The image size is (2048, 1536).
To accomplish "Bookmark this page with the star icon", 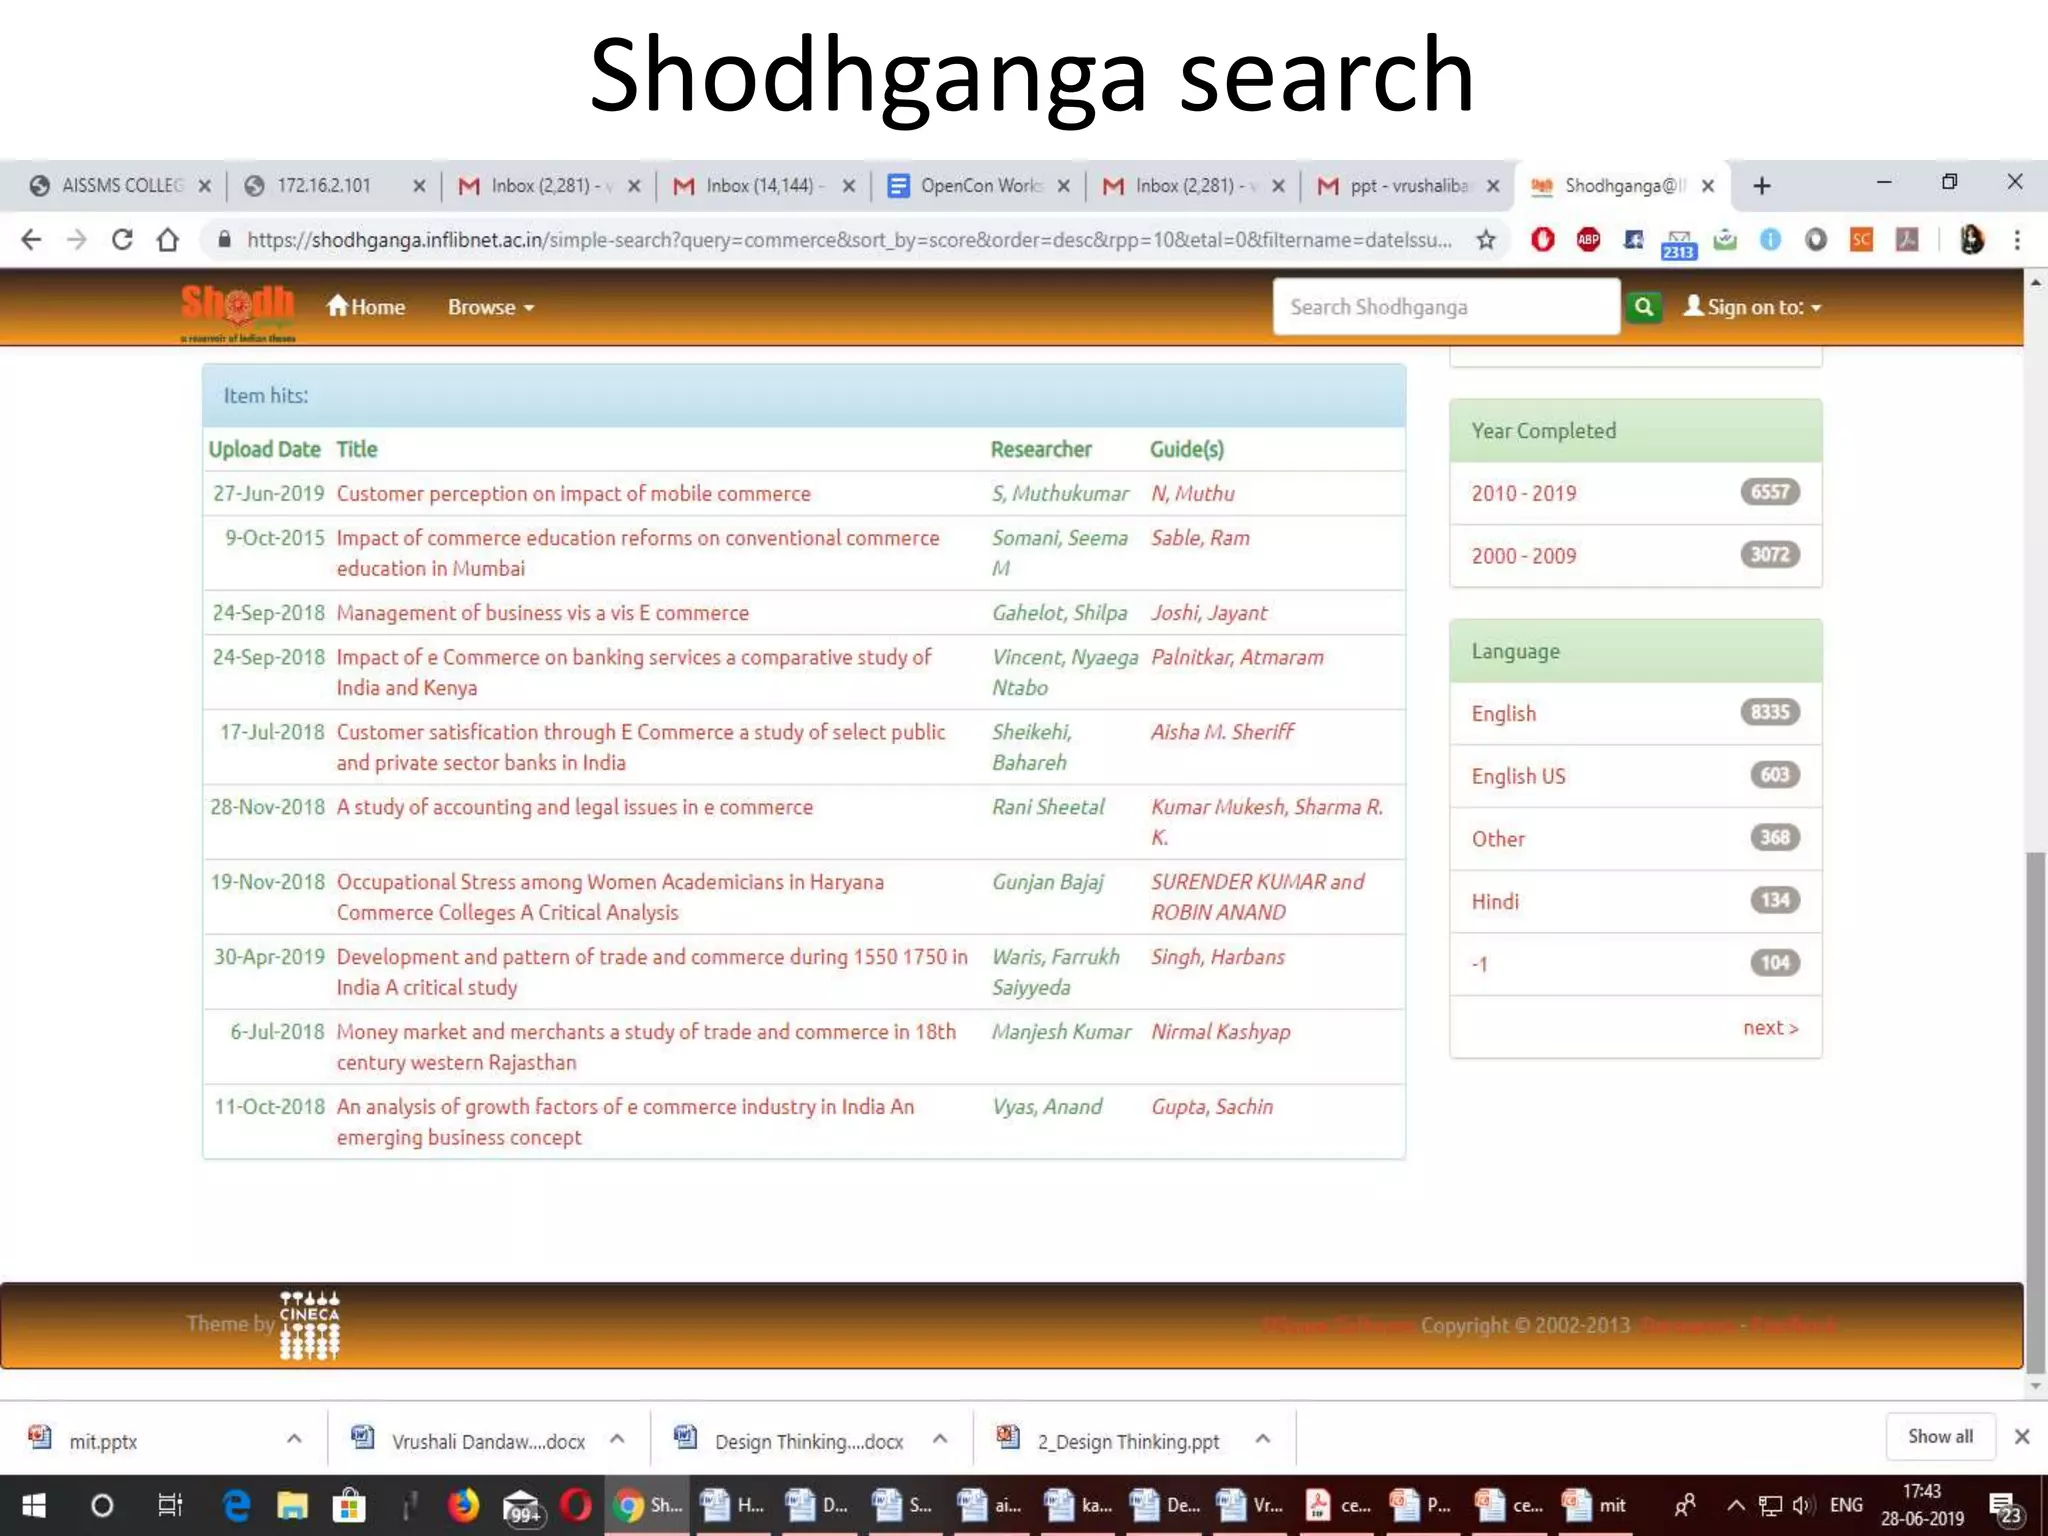I will pyautogui.click(x=1486, y=240).
